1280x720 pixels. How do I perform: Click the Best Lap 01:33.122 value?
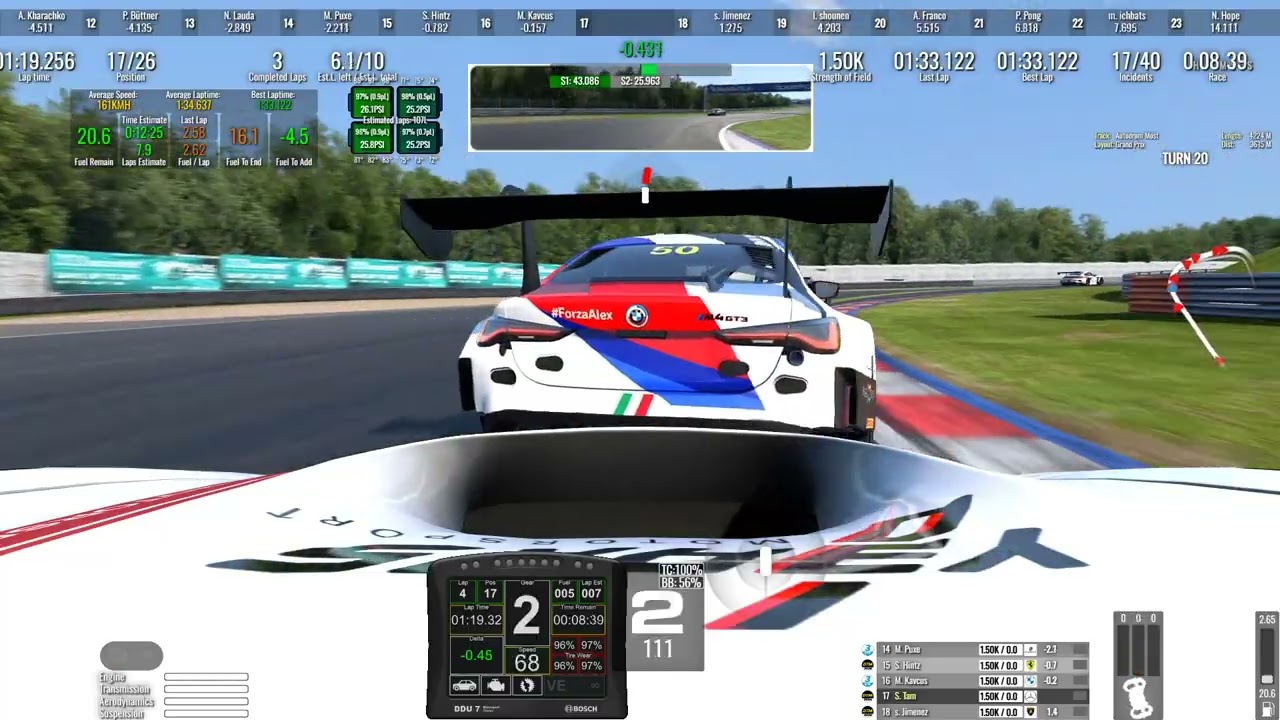pyautogui.click(x=1037, y=61)
